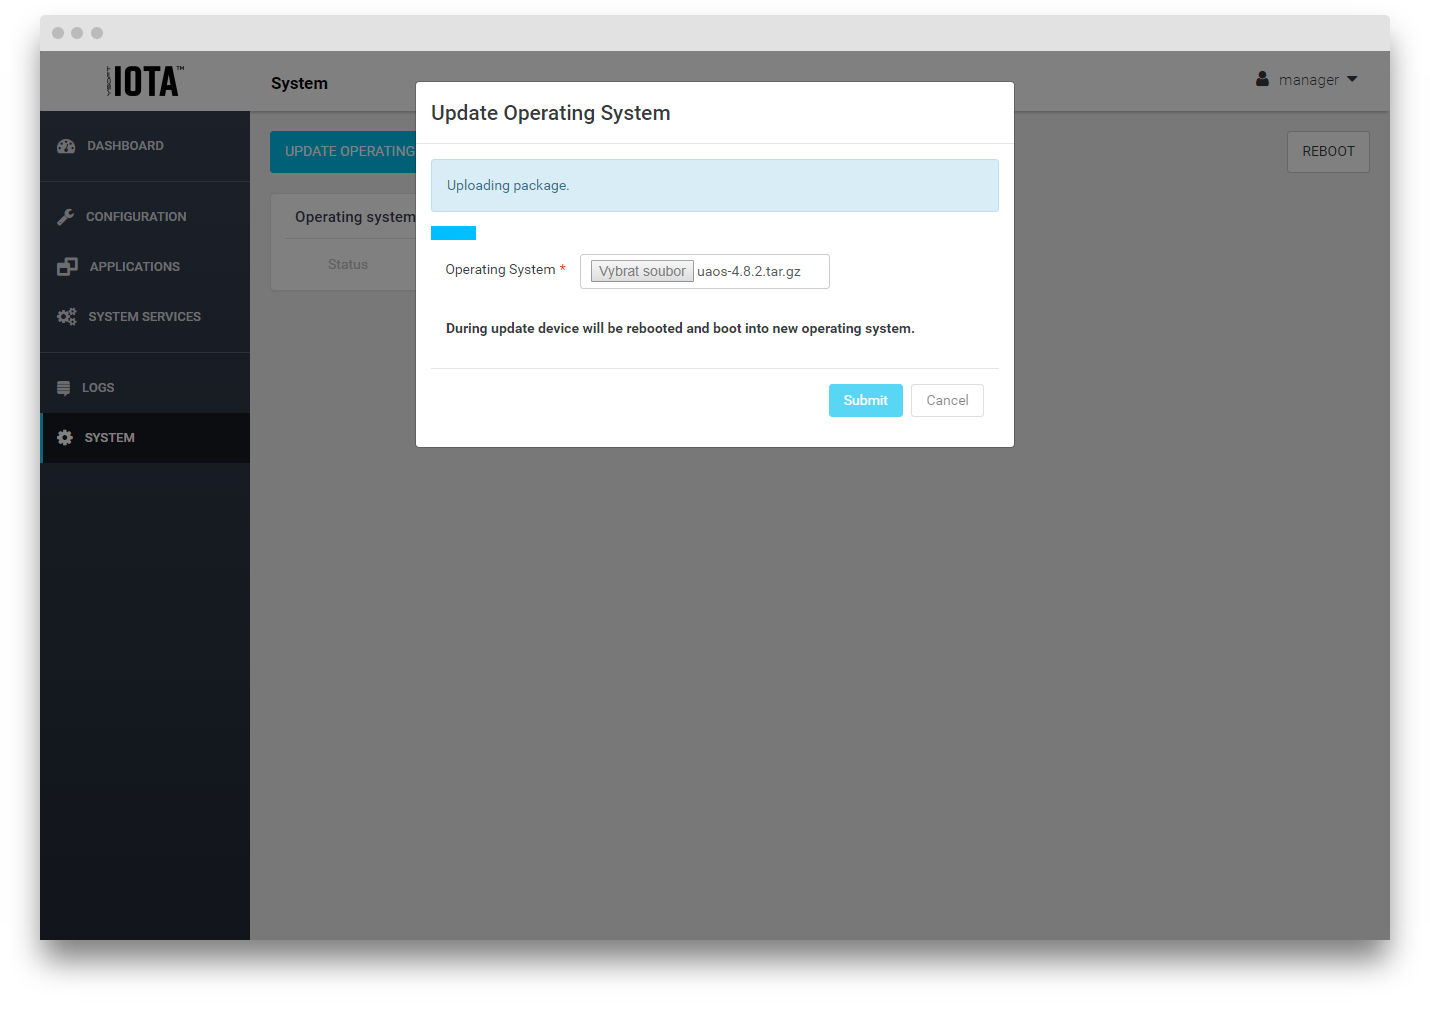This screenshot has height=1010, width=1430.
Task: Select System Services in the sidebar
Action: point(144,317)
